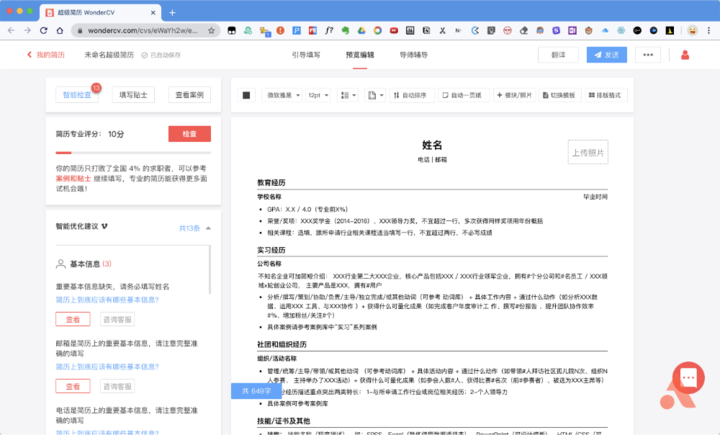This screenshot has height=435, width=720.
Task: Click the 上传照片 photo placeholder
Action: click(588, 152)
